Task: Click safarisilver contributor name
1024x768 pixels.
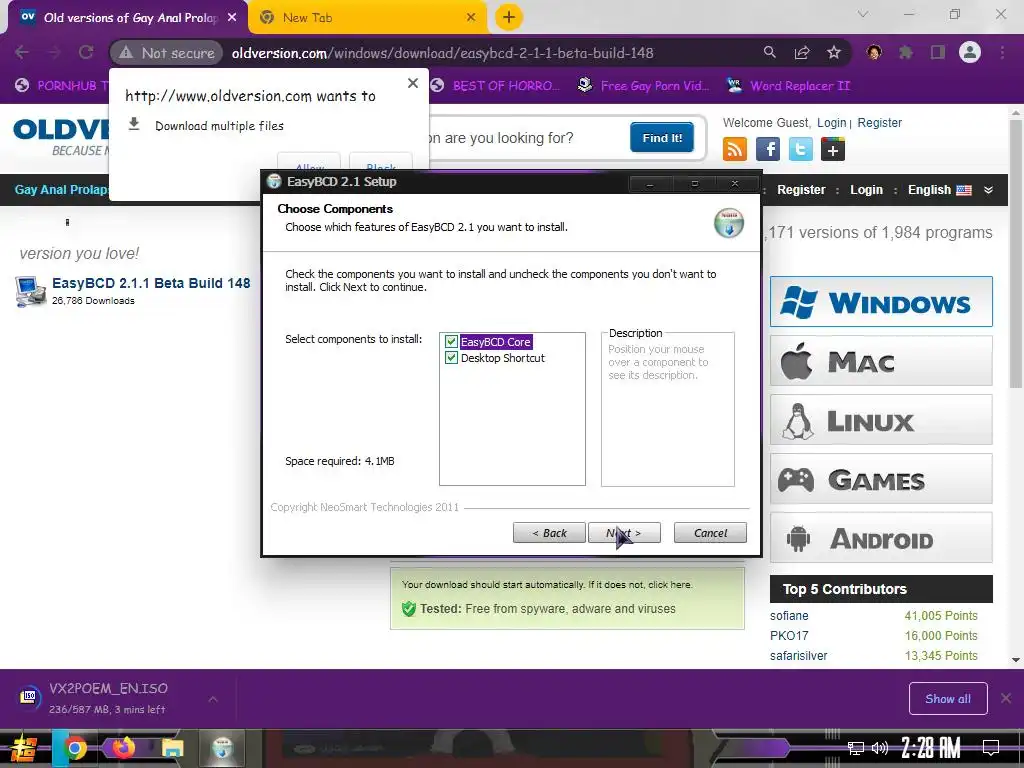Action: click(799, 656)
